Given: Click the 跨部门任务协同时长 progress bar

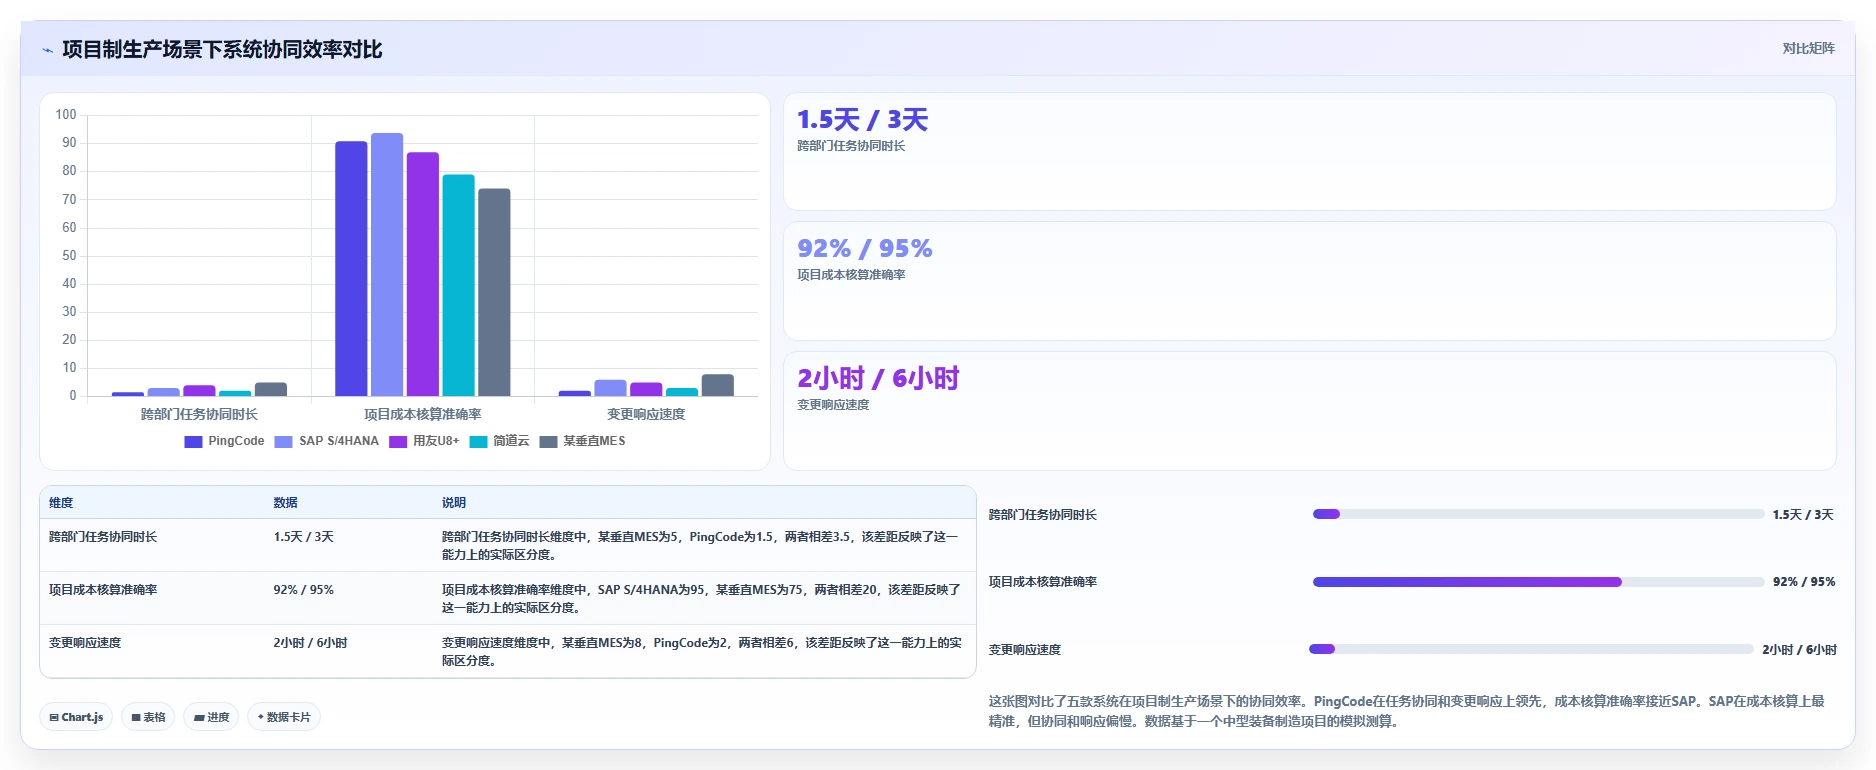Looking at the screenshot, I should (x=1538, y=514).
